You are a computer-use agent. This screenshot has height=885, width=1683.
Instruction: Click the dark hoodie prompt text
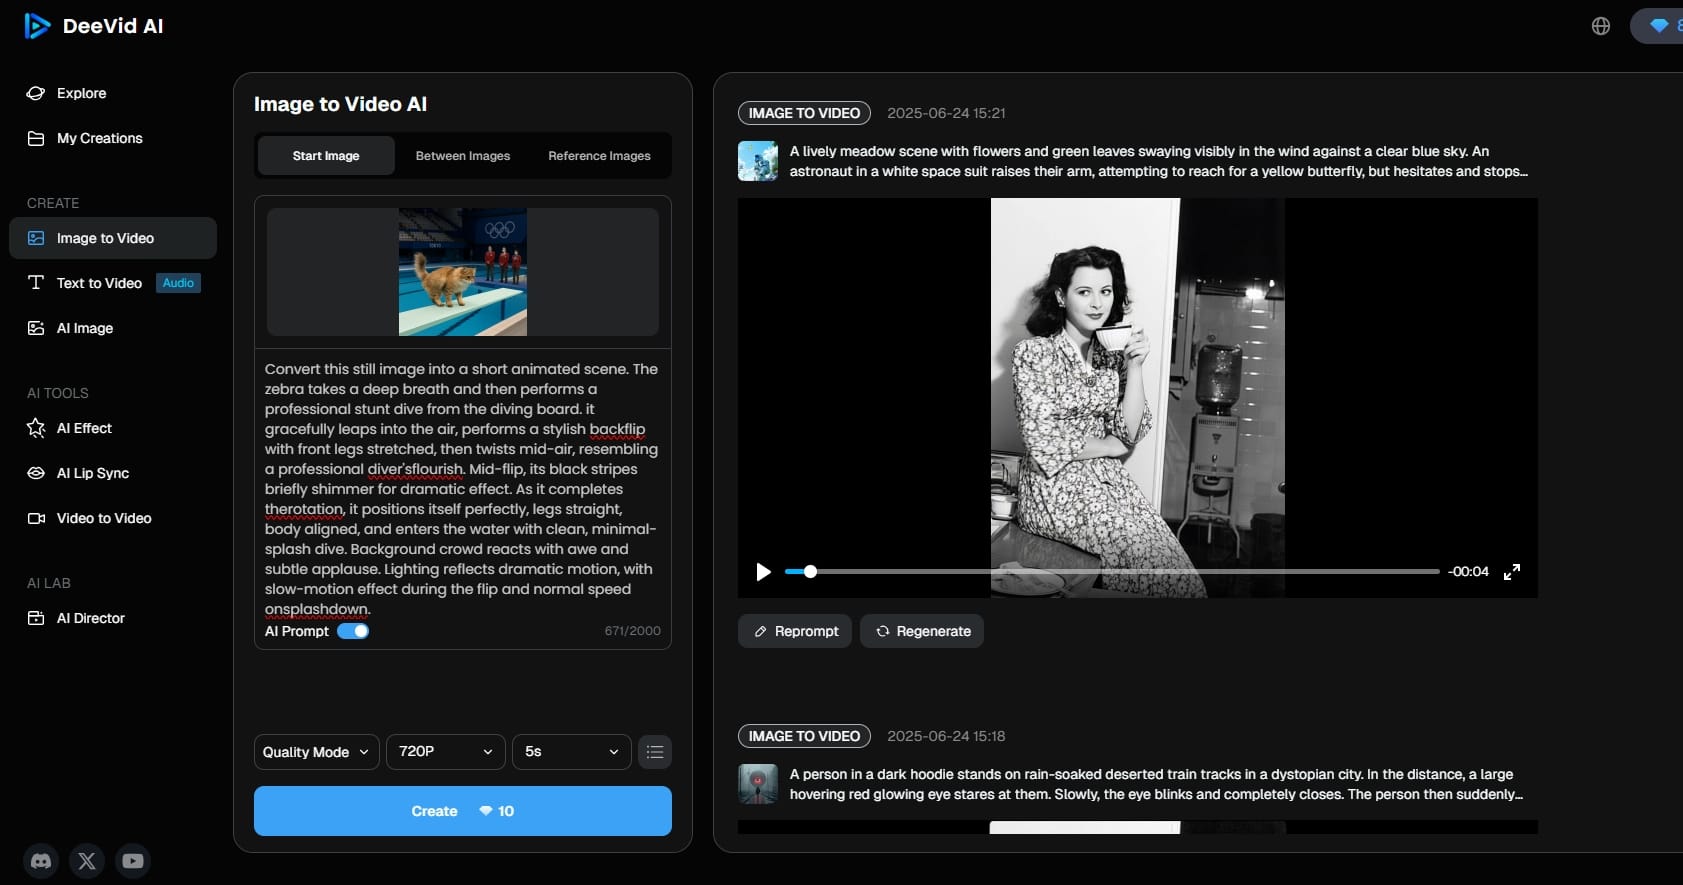point(1156,784)
